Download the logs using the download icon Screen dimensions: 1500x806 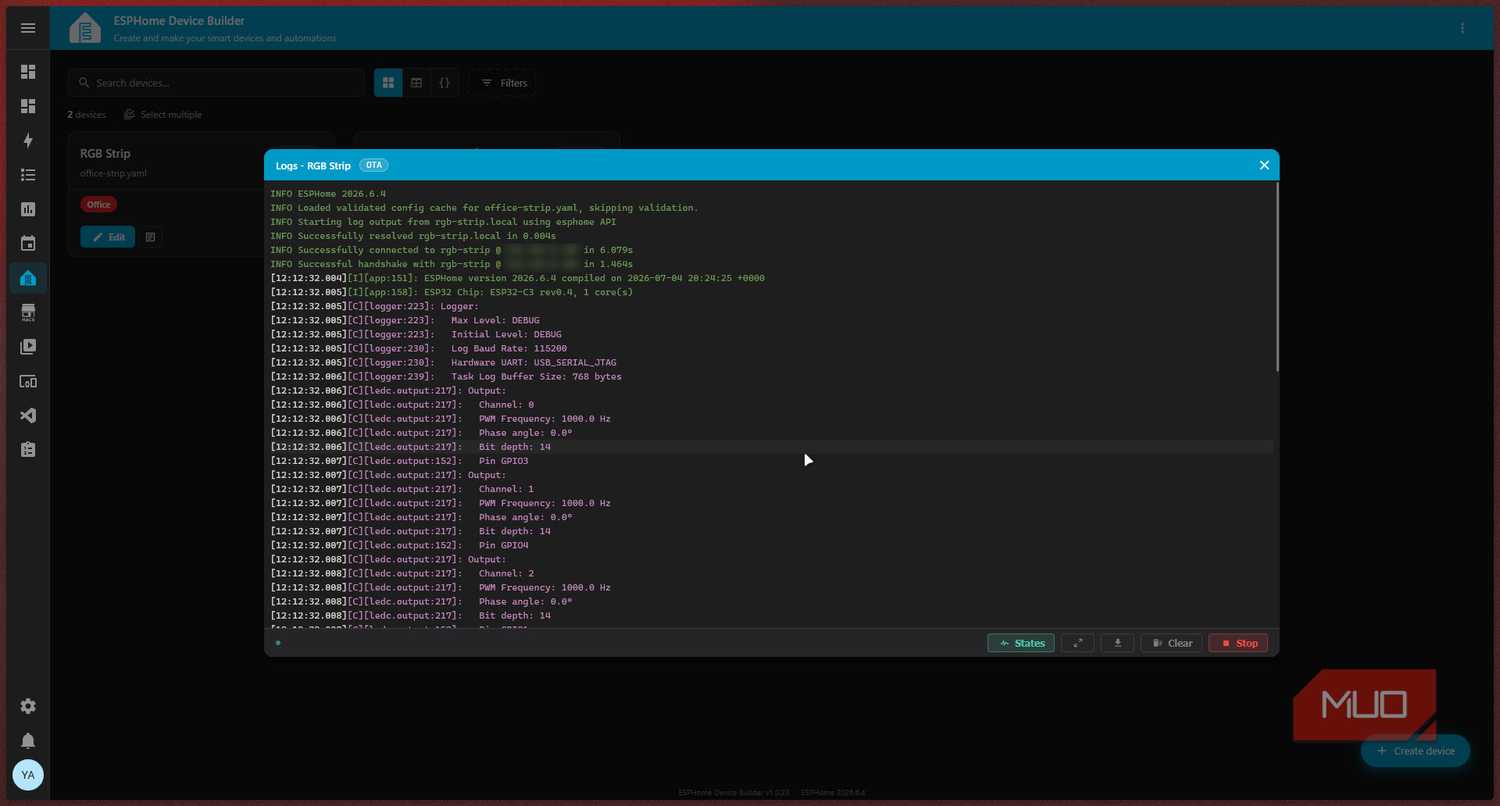[x=1117, y=643]
